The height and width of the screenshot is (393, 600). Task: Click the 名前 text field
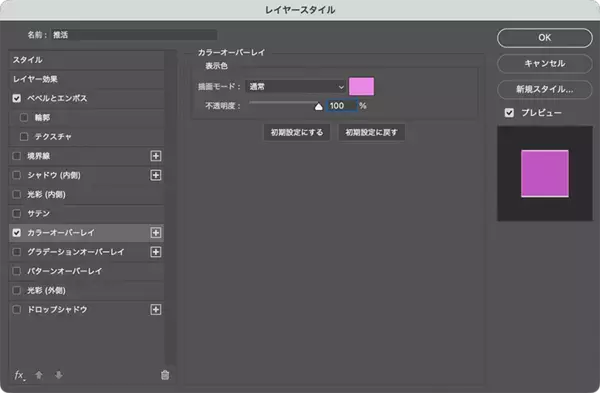(x=134, y=35)
